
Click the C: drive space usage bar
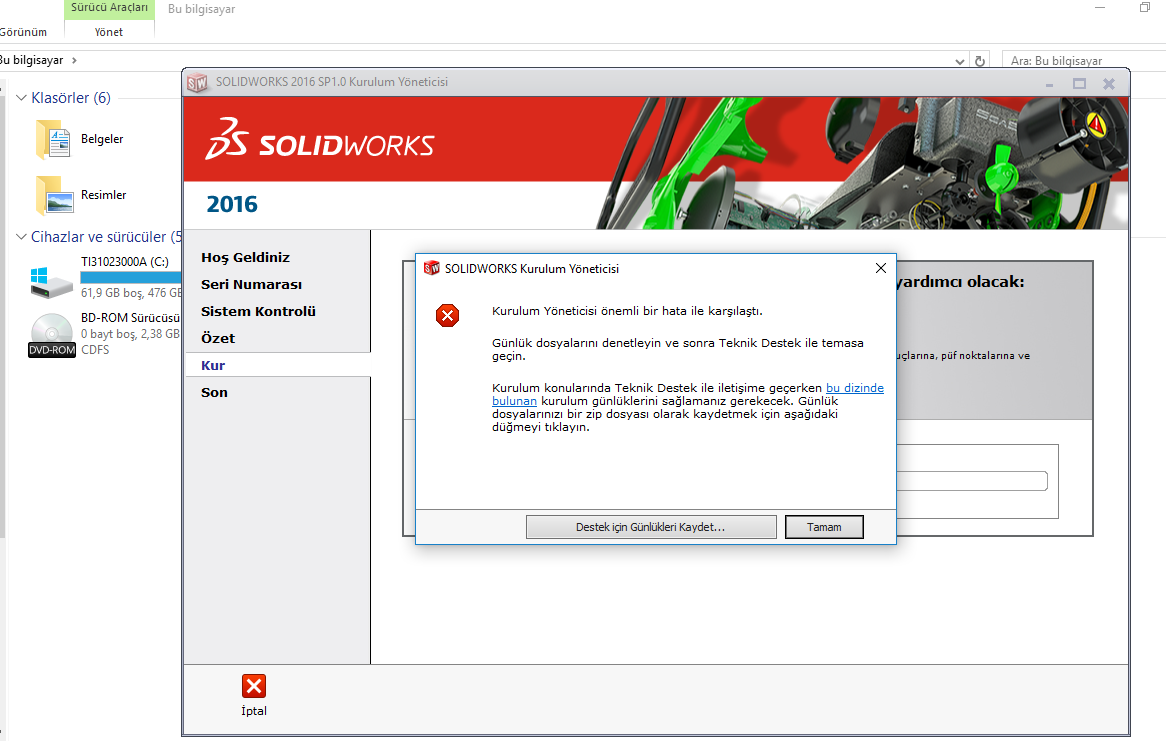130,277
